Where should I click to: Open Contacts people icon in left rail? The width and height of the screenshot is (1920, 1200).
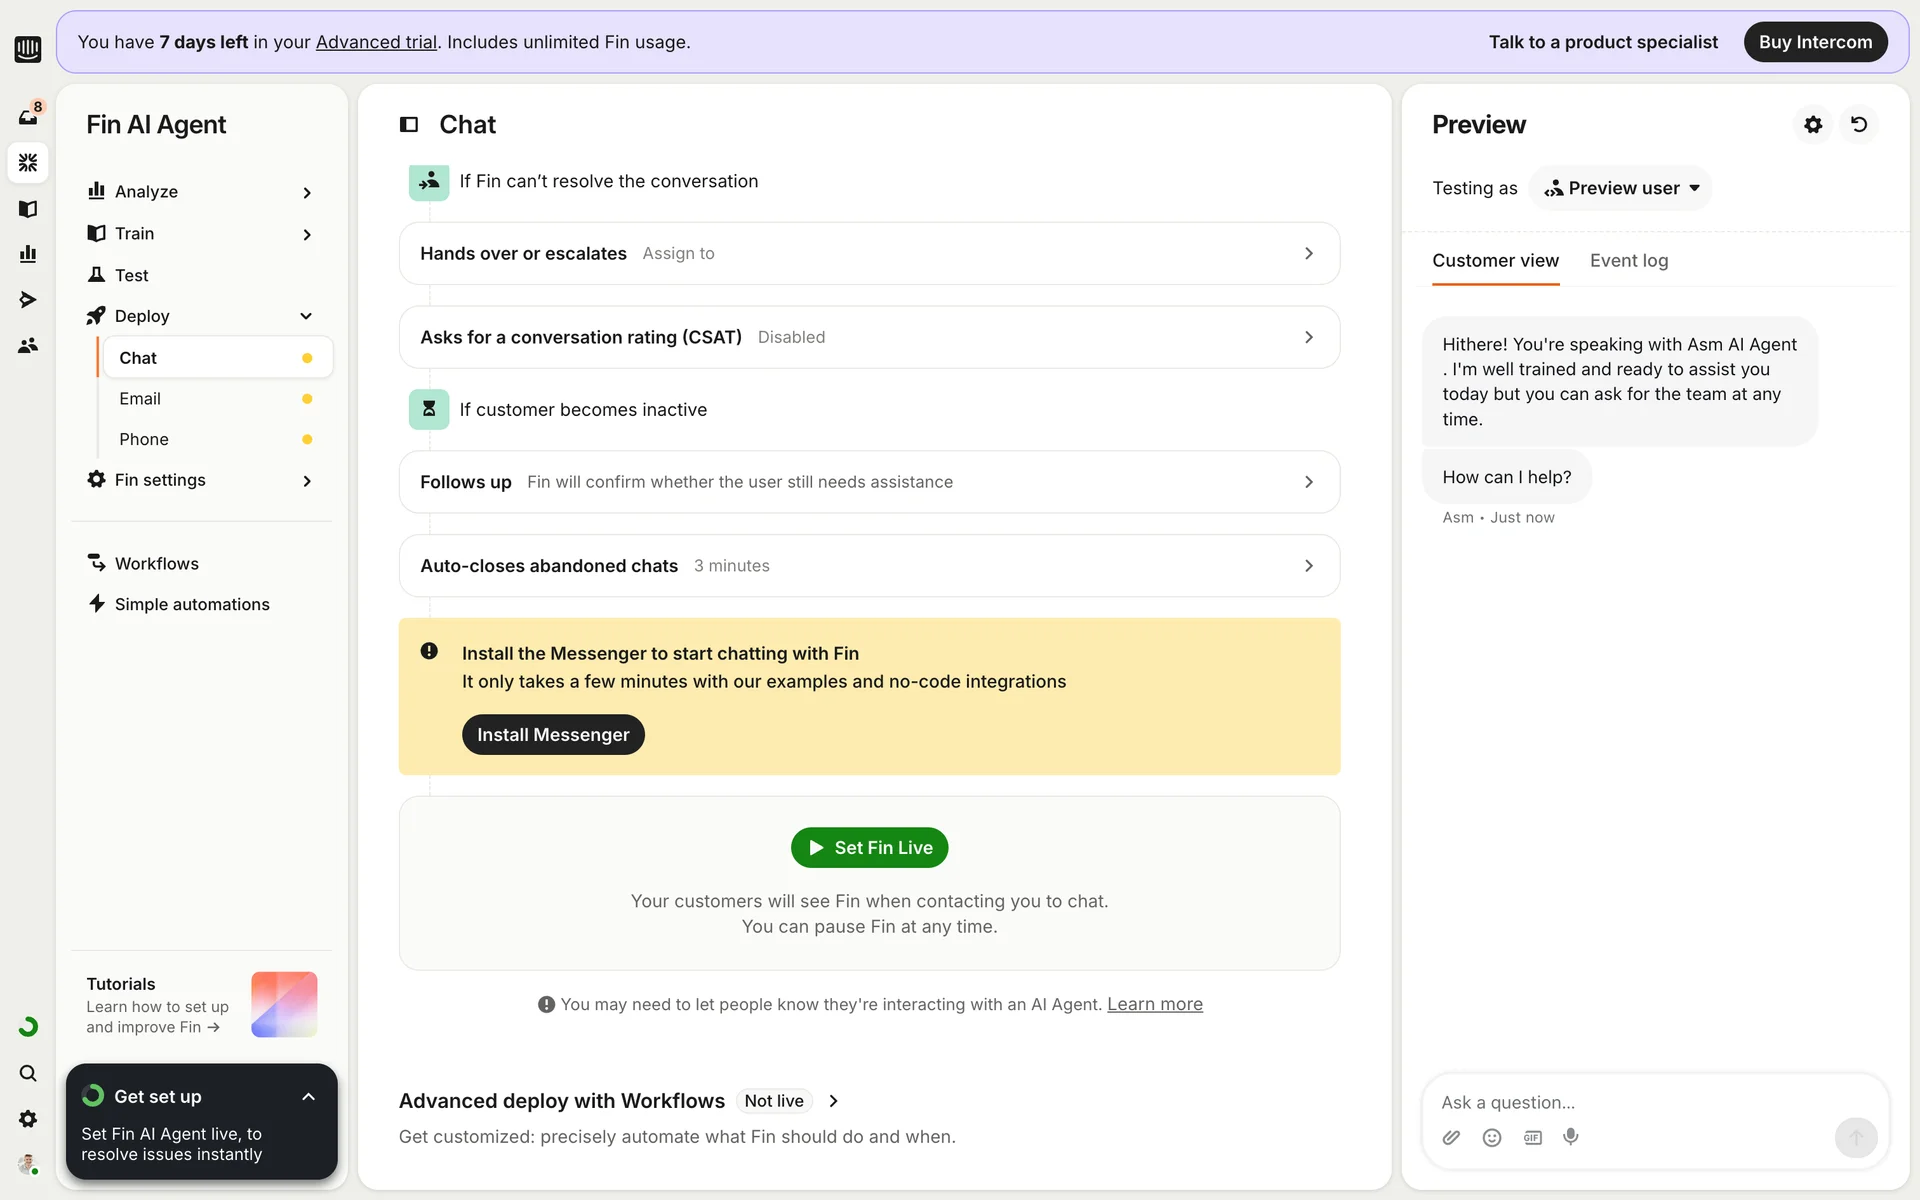[x=28, y=345]
